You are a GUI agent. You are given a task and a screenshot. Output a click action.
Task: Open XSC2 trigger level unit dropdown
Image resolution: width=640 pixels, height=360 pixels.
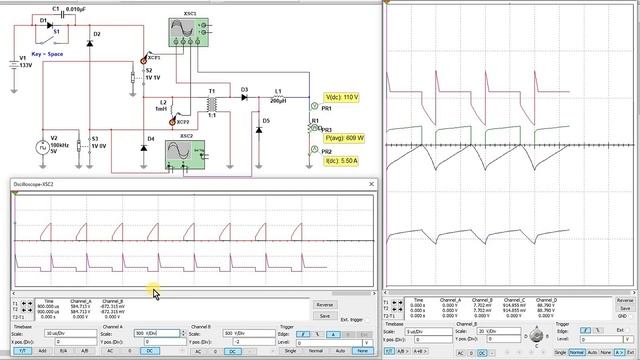point(367,343)
